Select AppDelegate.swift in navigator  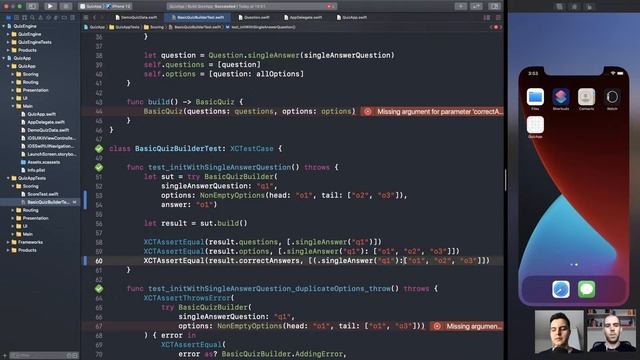46,122
